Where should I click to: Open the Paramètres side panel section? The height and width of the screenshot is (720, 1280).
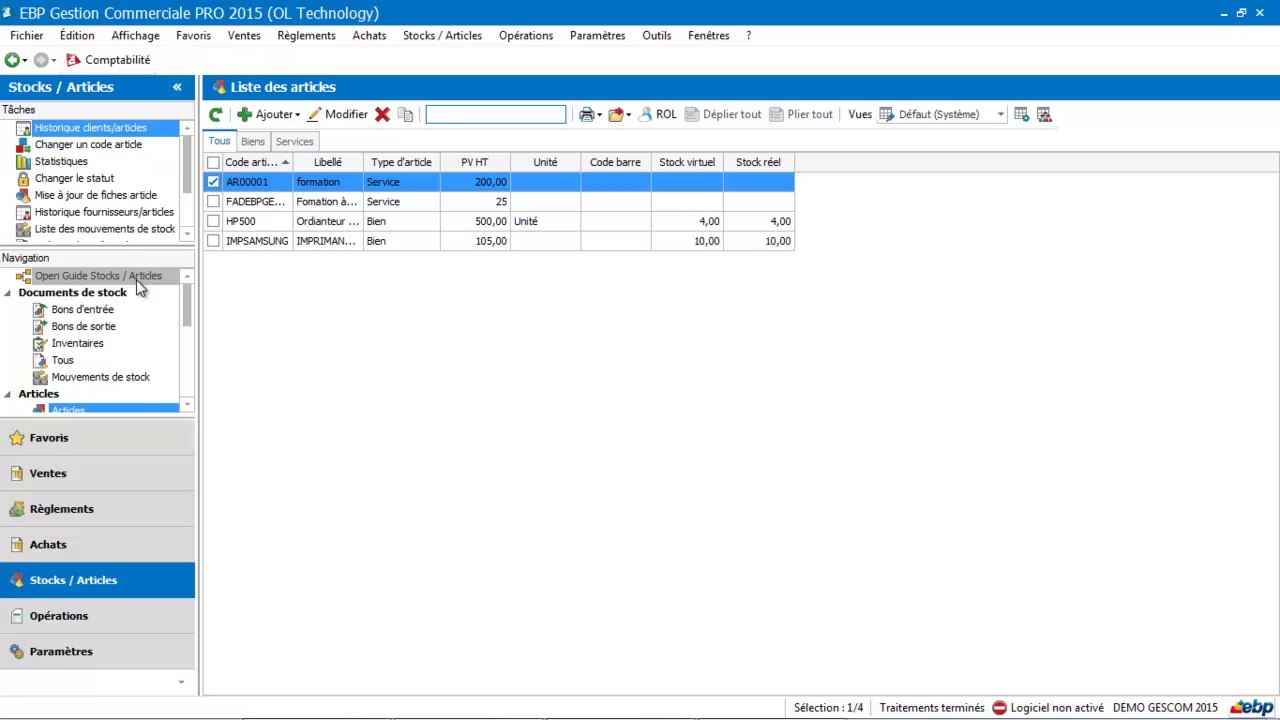97,652
